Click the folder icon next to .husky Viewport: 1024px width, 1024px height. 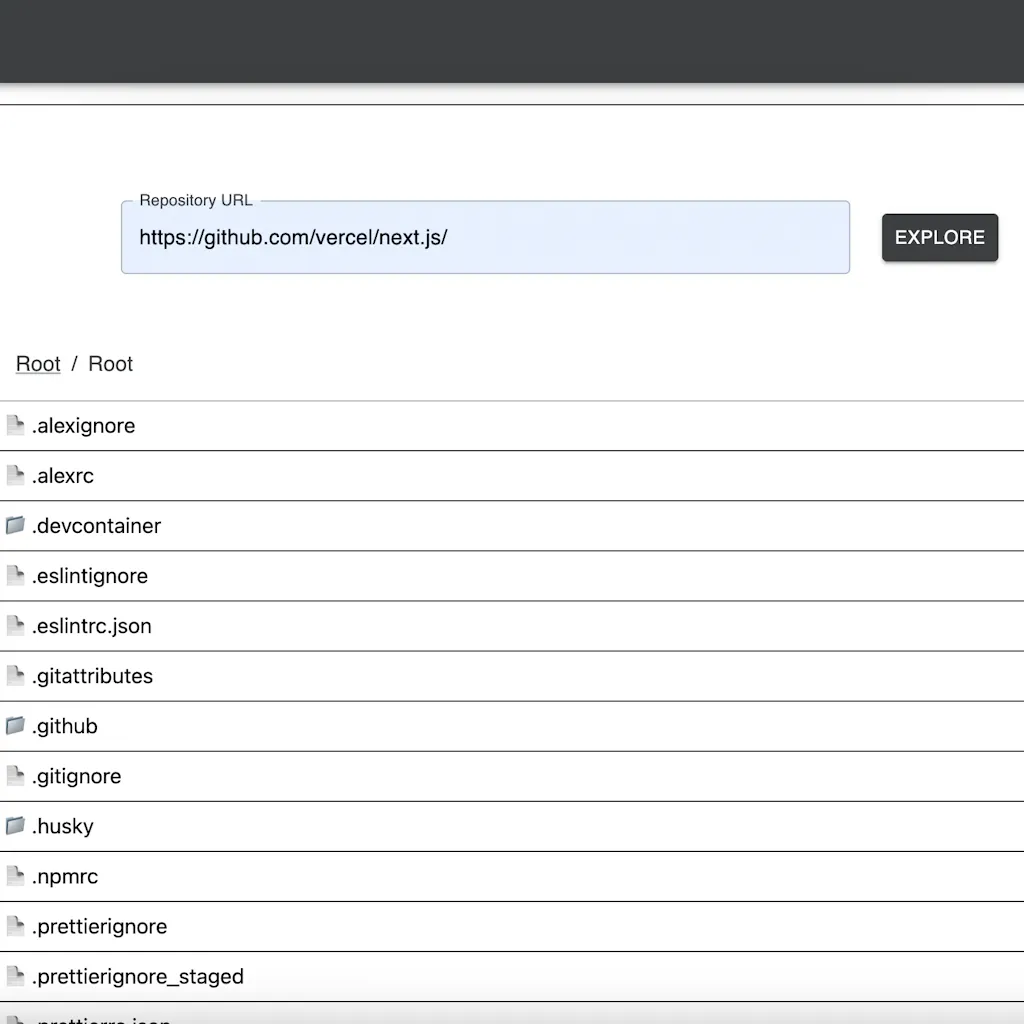tap(15, 826)
